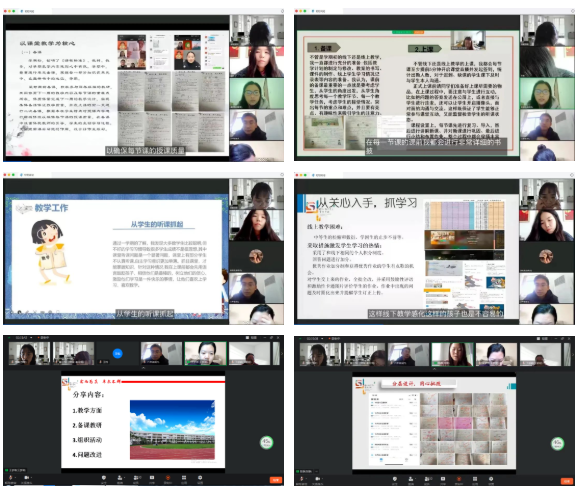Screen dimensions: 581x493
Task: Open settings gear icon in bottom-right meeting toolbar
Action: (491, 479)
